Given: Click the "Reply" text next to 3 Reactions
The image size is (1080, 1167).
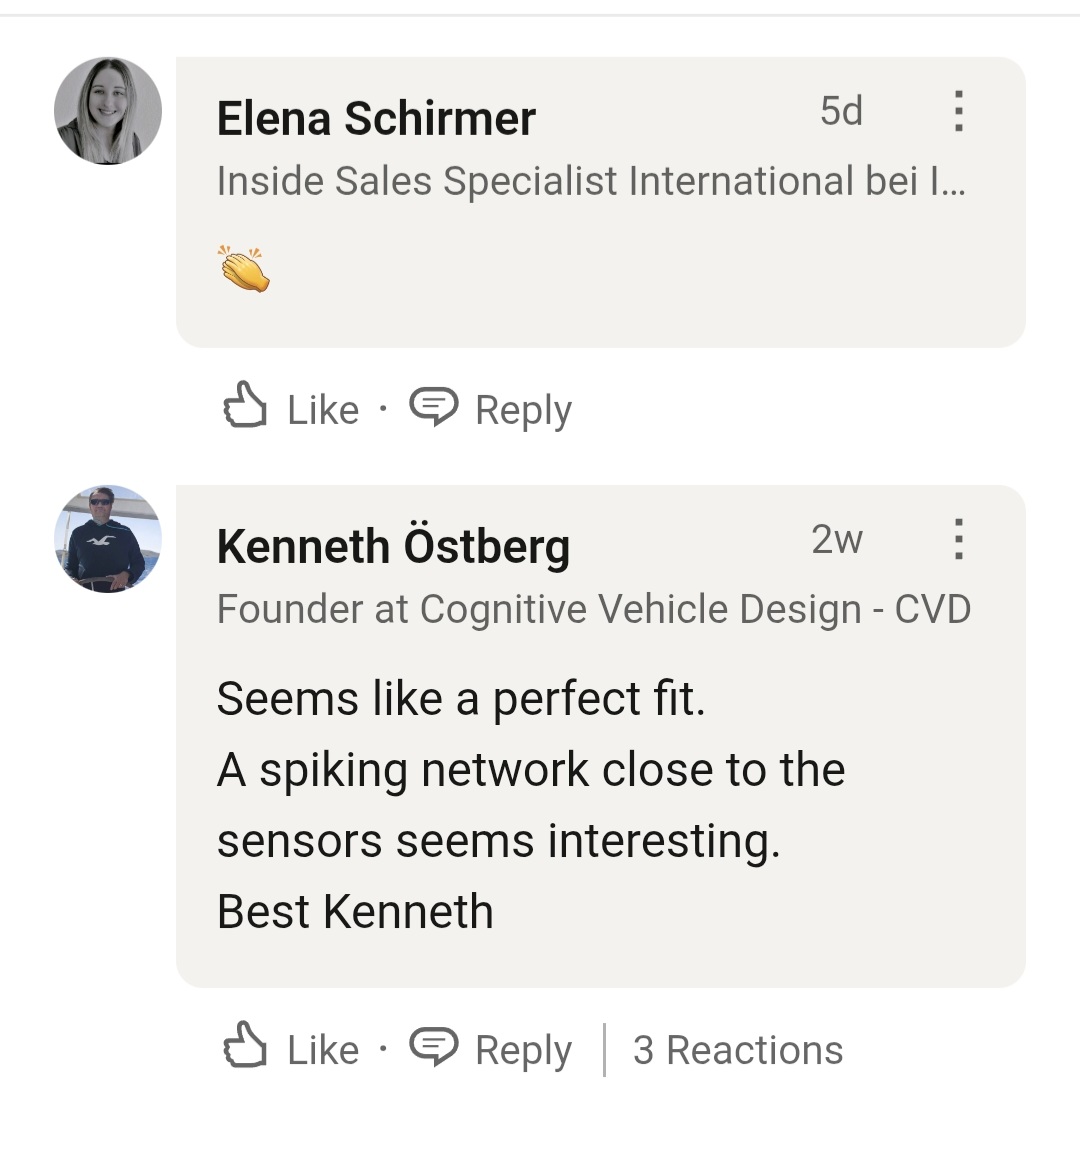Looking at the screenshot, I should (x=523, y=1050).
